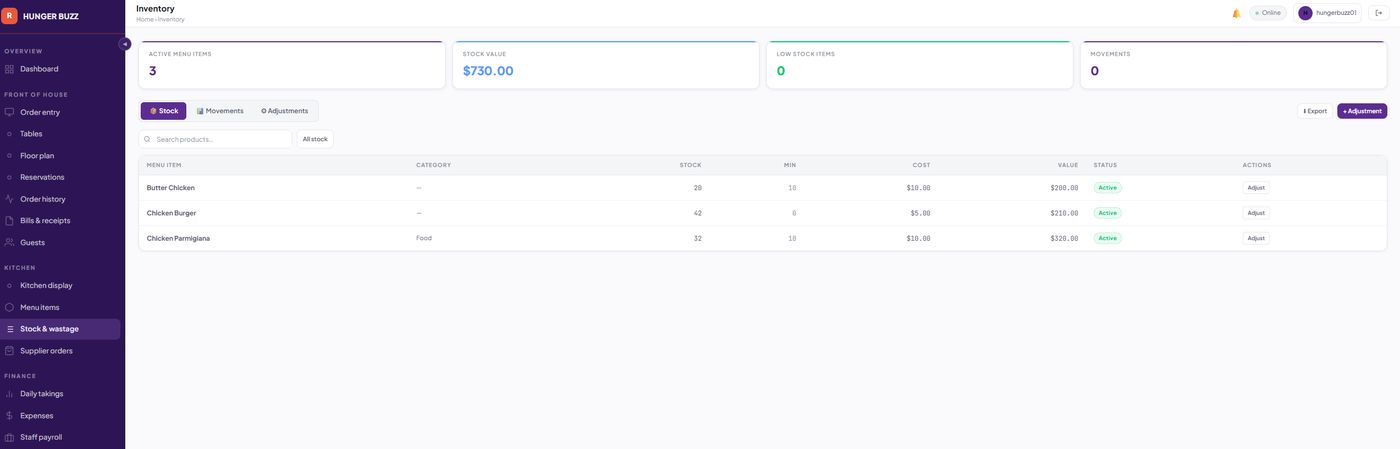Click the Search products field
The image size is (1400, 449).
[x=215, y=139]
